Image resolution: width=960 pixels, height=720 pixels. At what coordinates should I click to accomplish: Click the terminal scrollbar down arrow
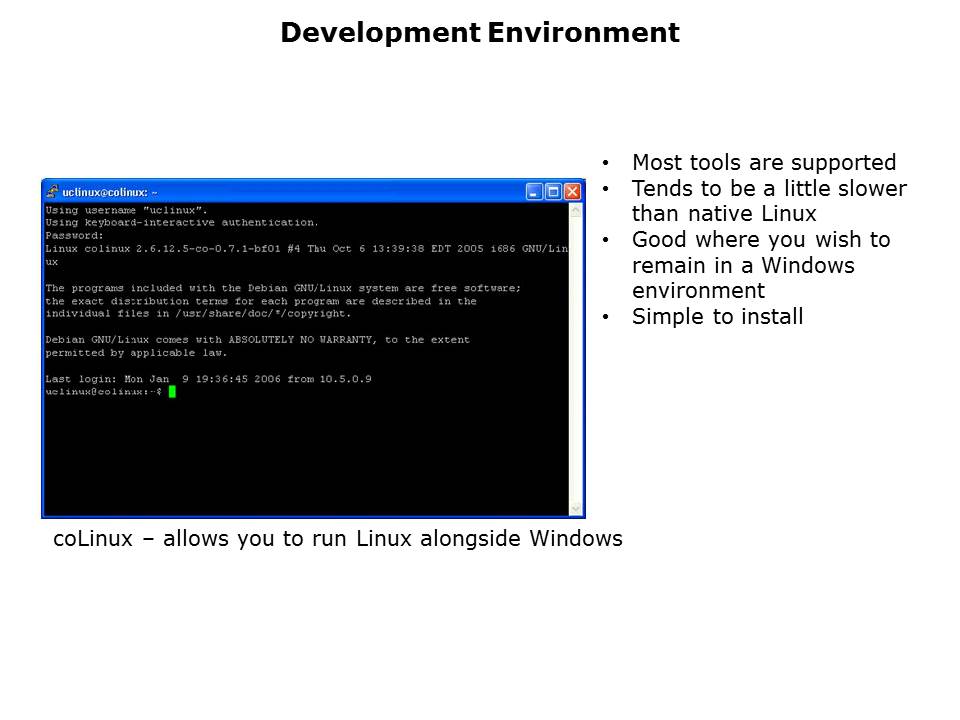pyautogui.click(x=575, y=508)
